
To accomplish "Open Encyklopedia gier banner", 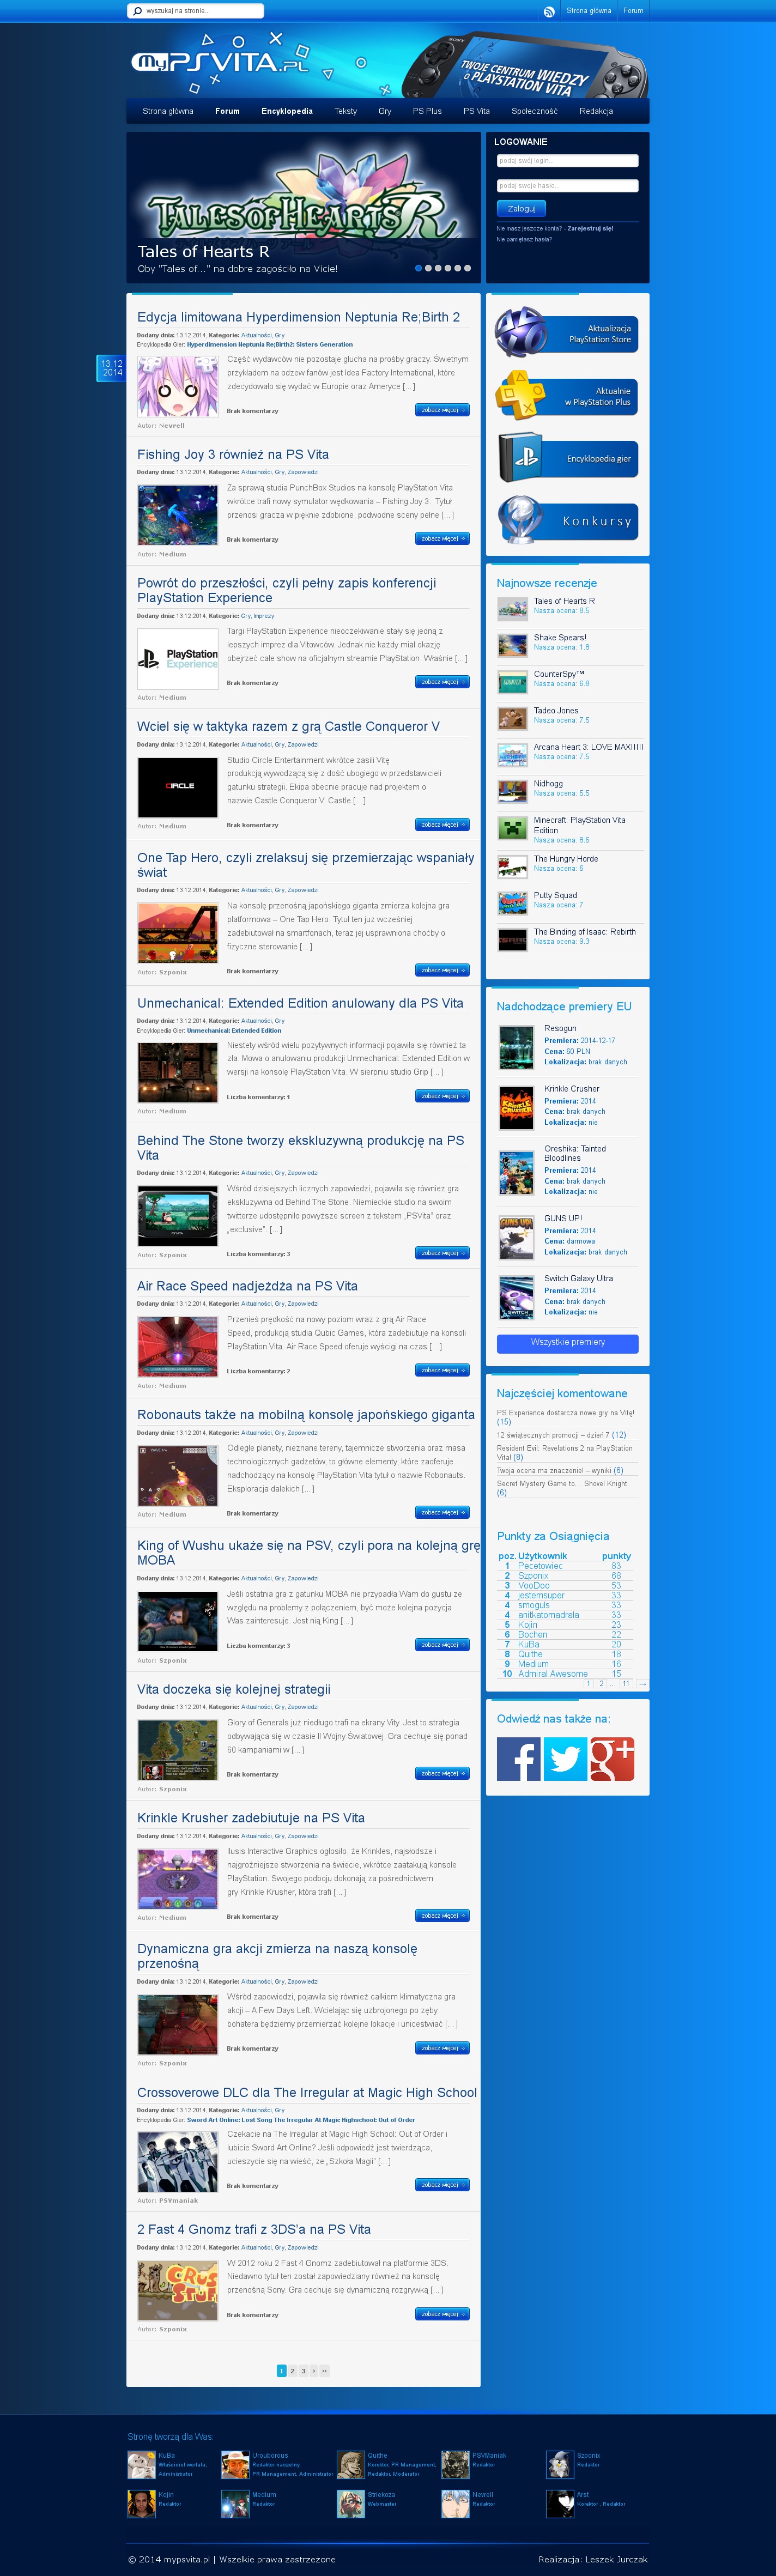I will 567,458.
